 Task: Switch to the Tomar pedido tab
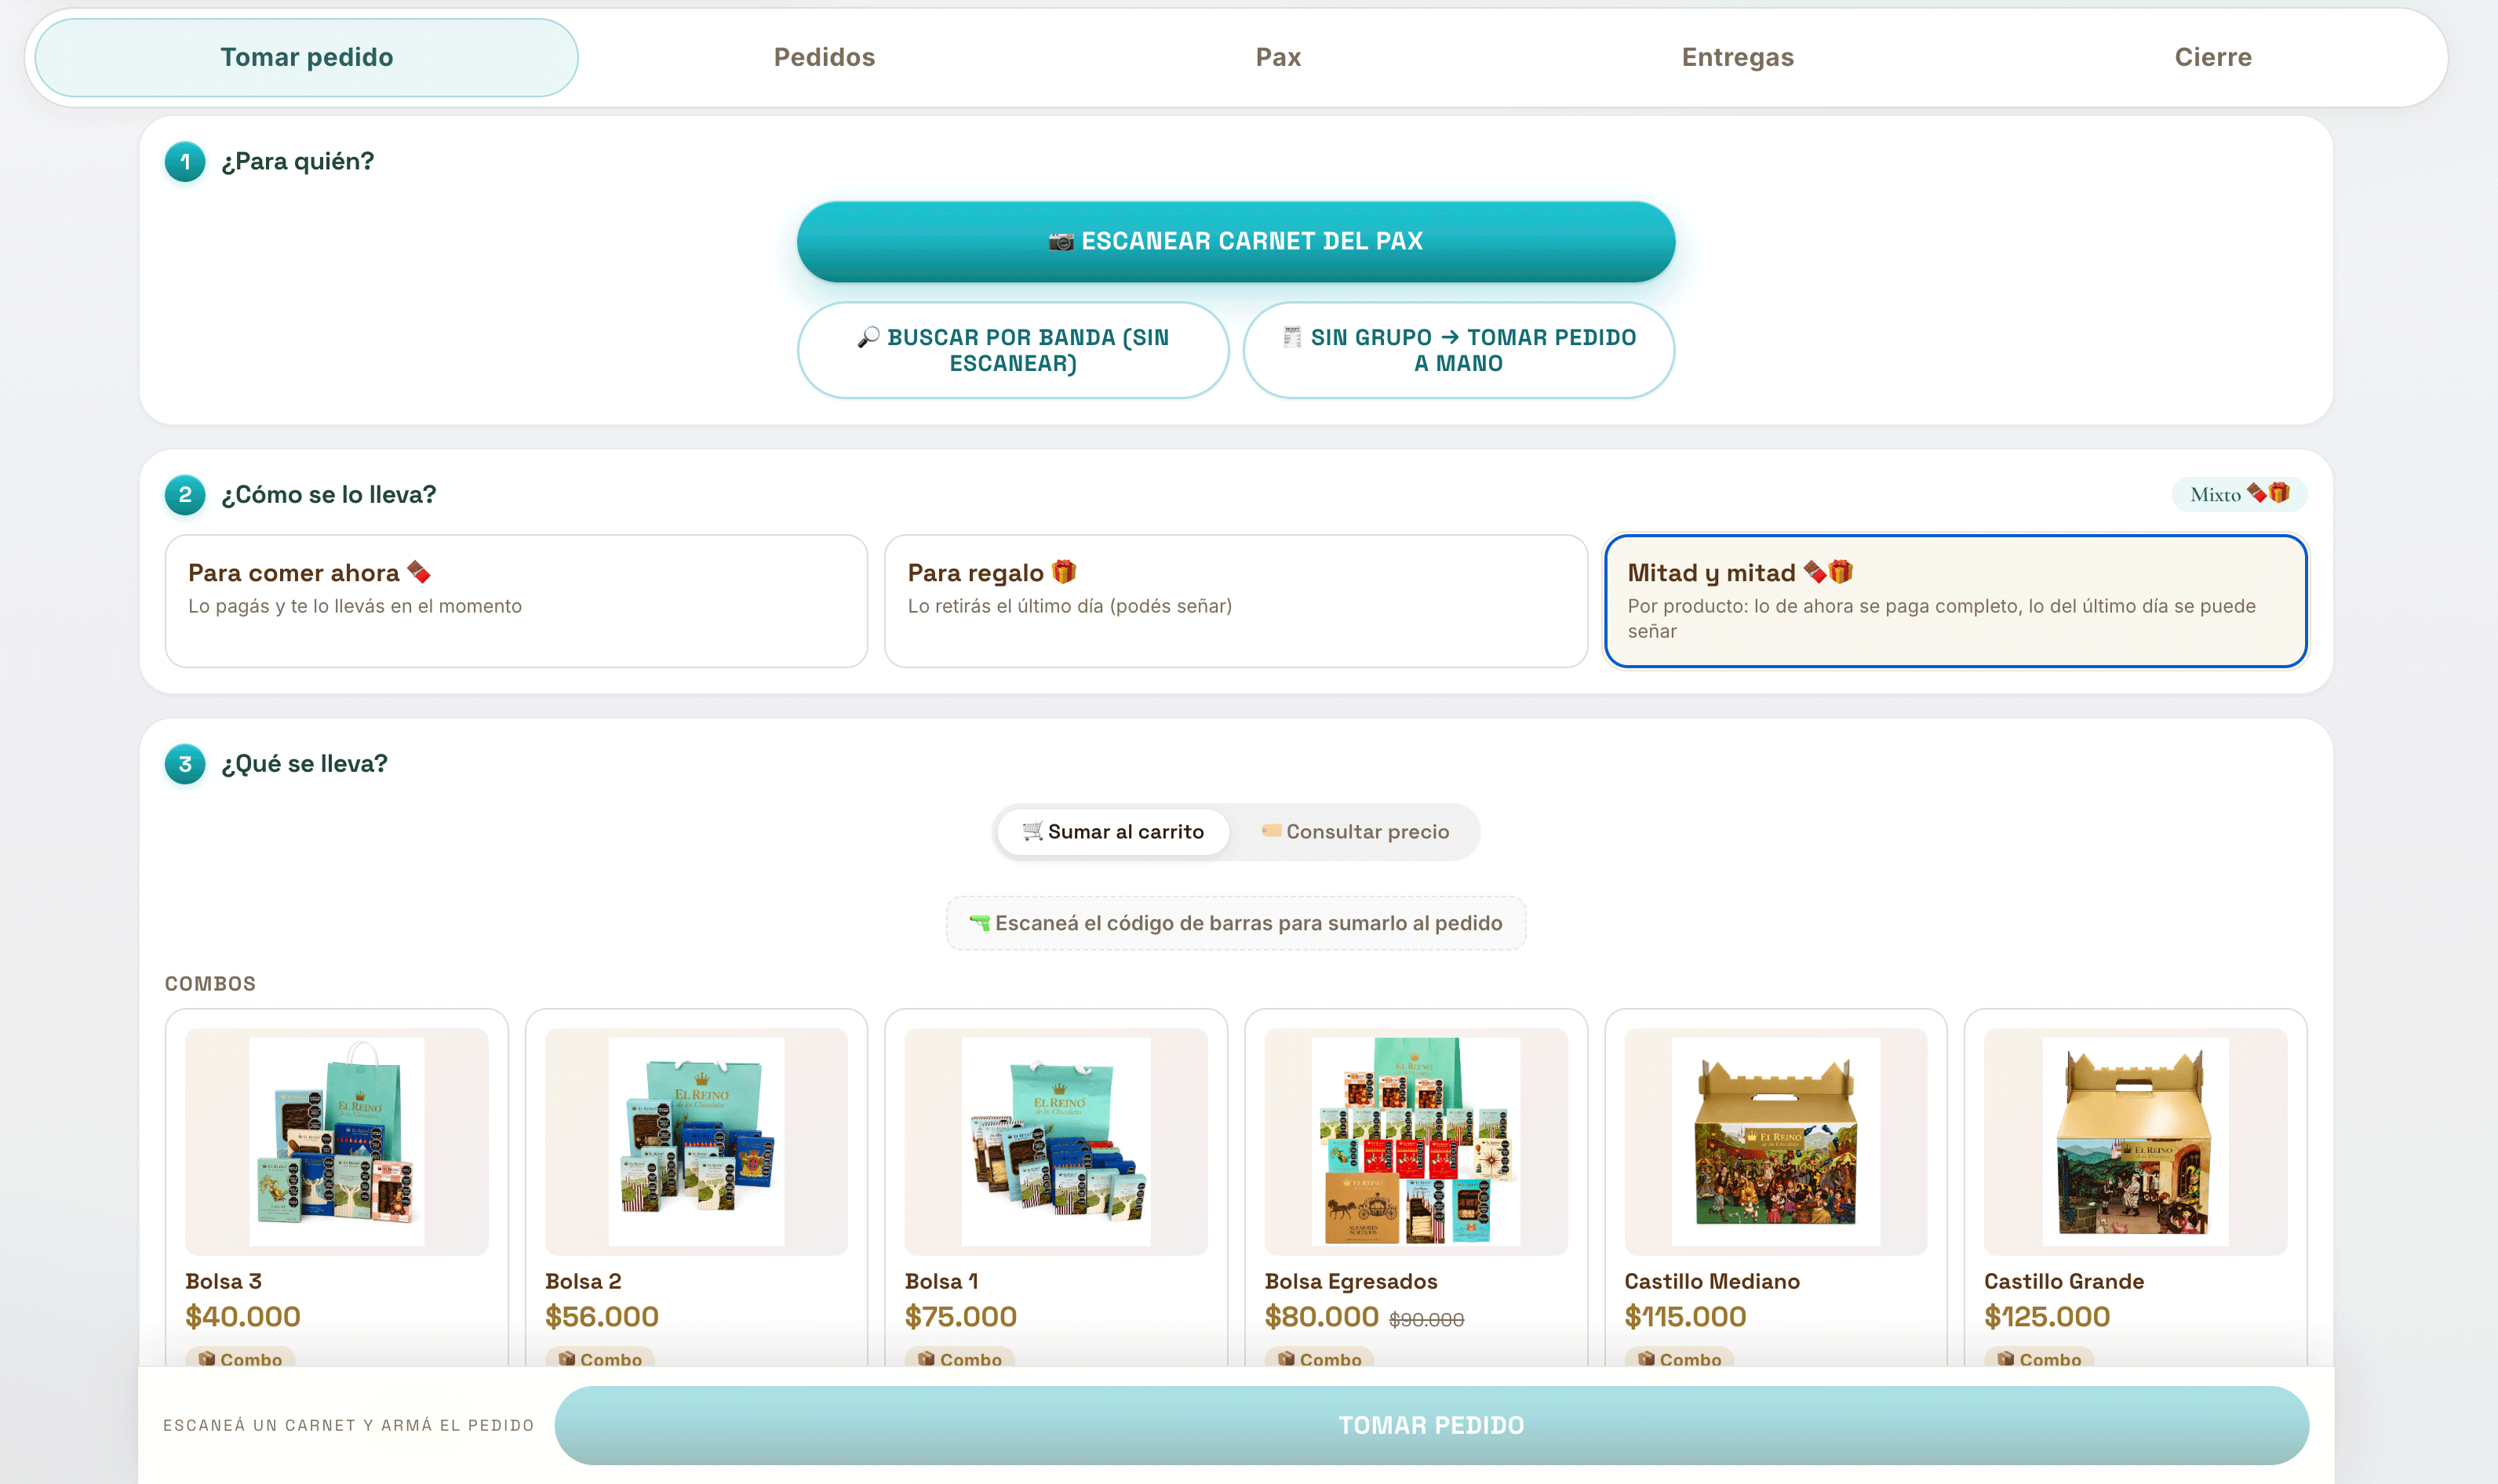[x=306, y=57]
